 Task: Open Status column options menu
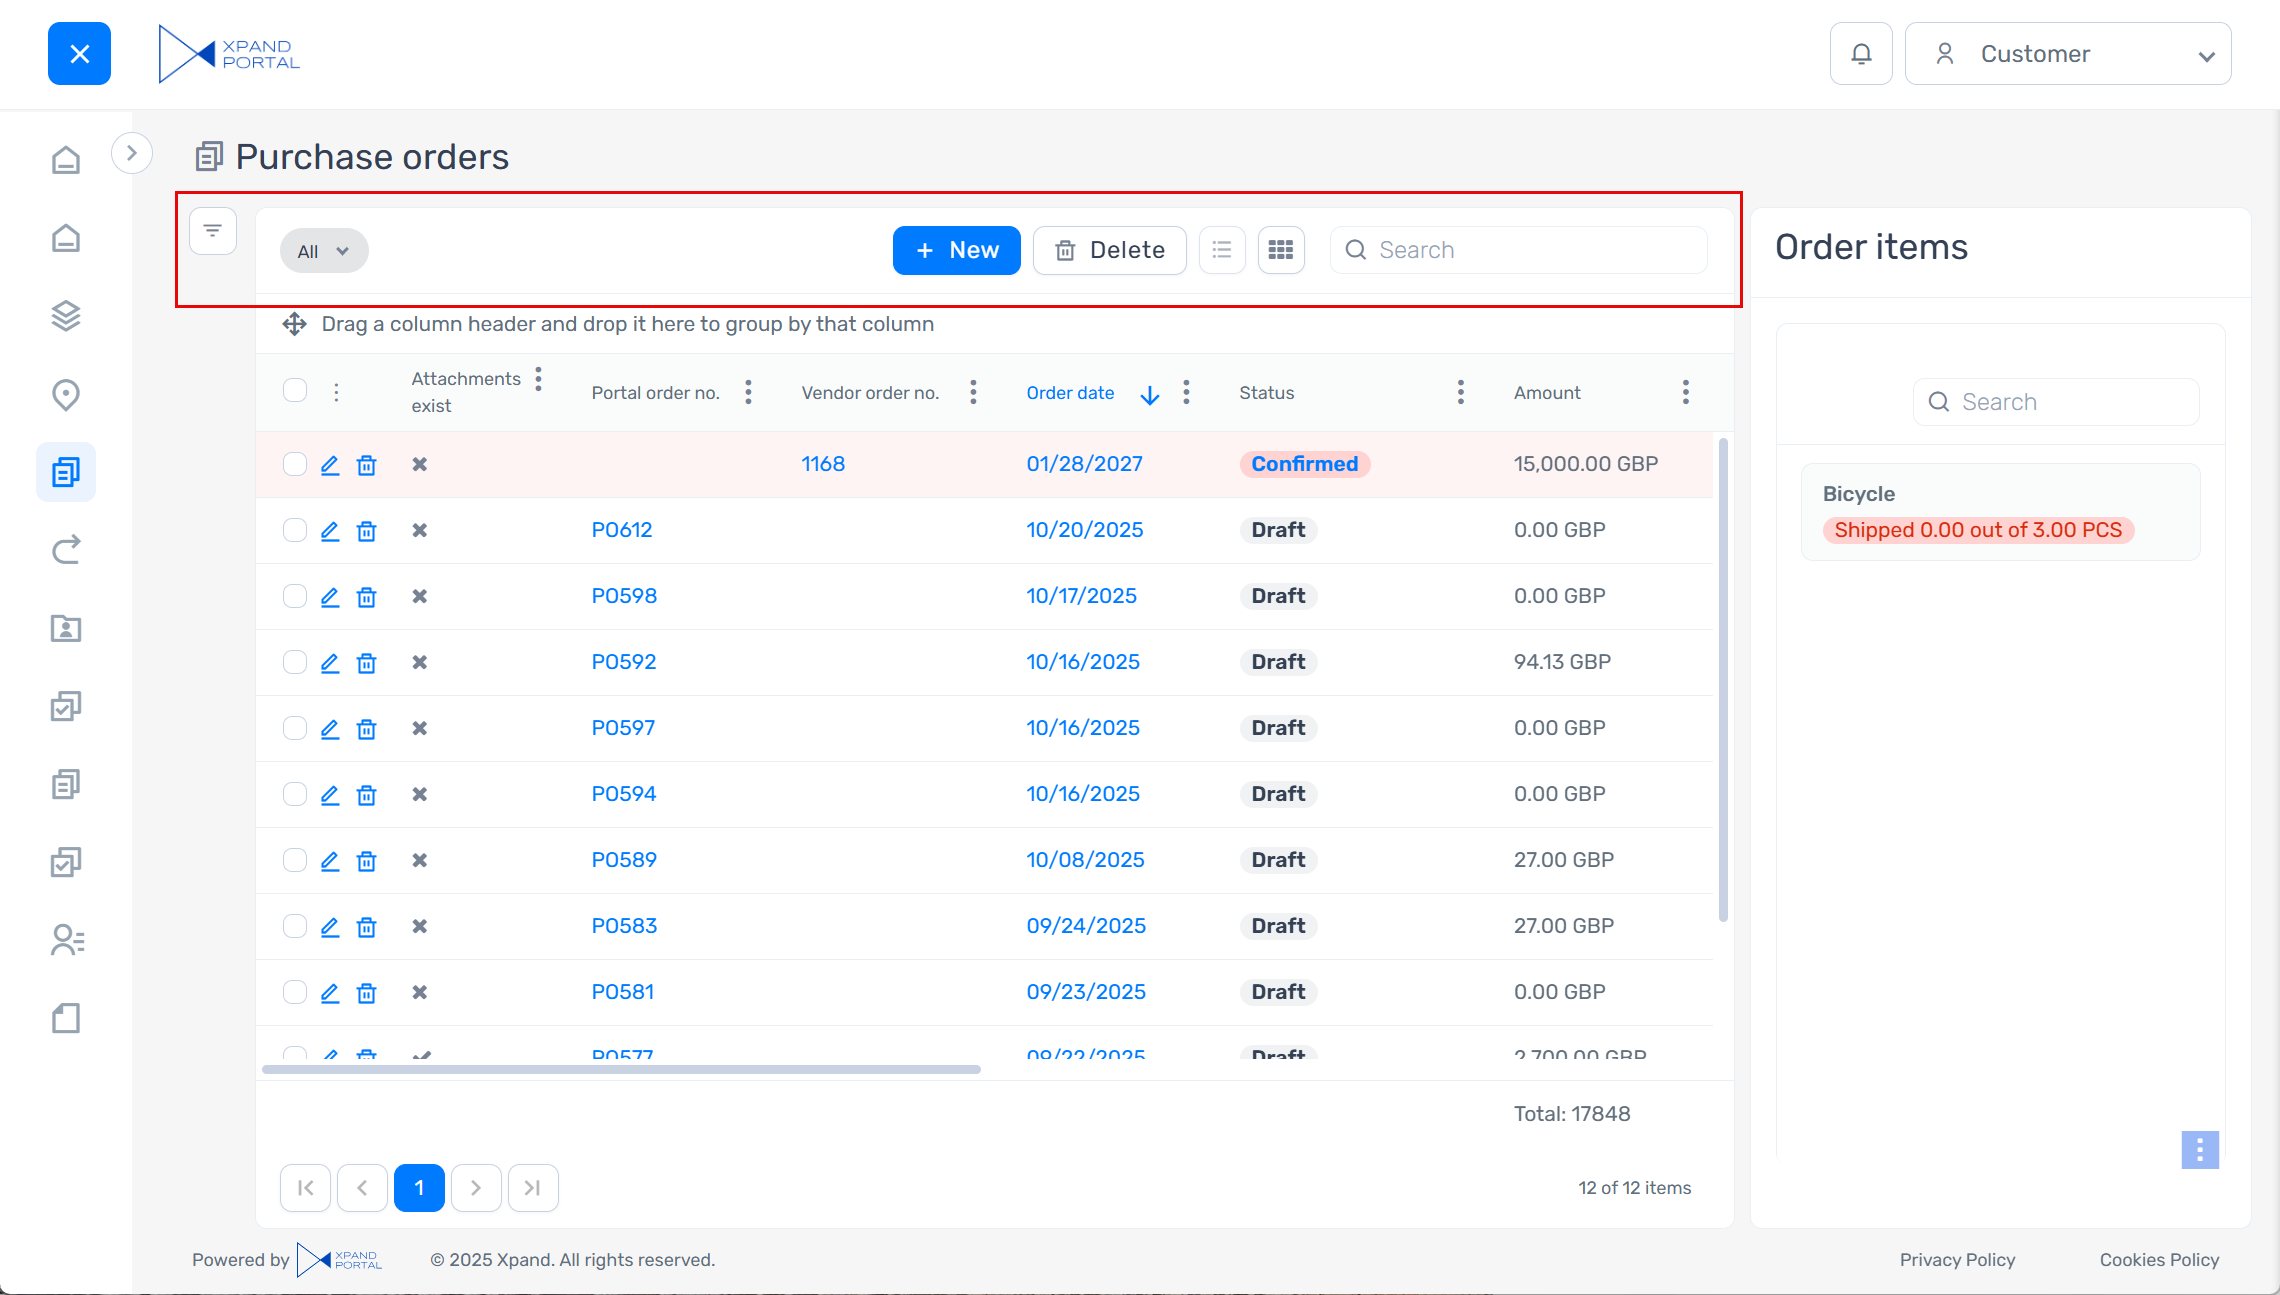point(1460,392)
